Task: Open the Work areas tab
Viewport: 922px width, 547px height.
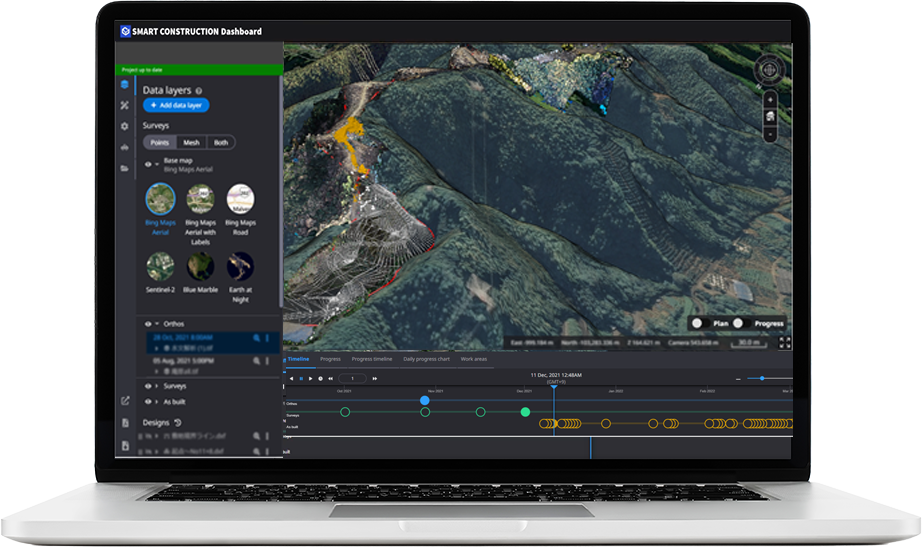Action: (x=474, y=359)
